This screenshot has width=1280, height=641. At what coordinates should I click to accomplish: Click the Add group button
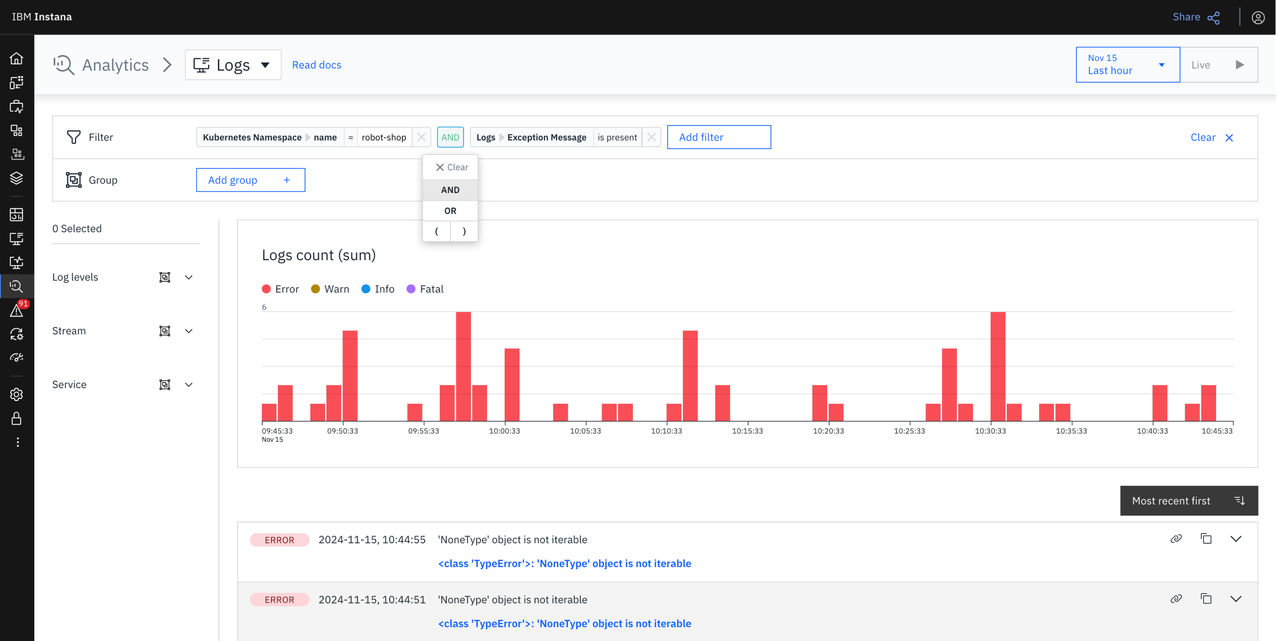tap(250, 180)
